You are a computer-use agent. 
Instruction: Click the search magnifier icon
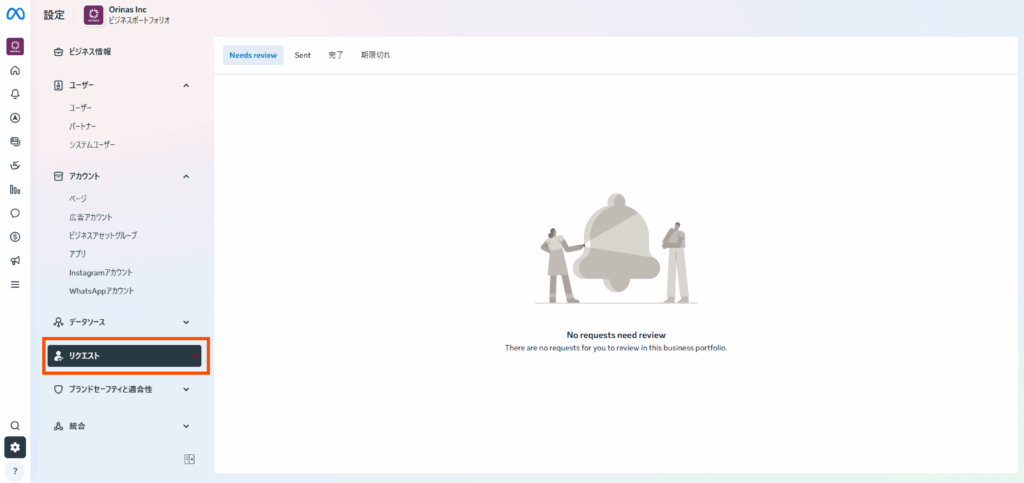(15, 425)
